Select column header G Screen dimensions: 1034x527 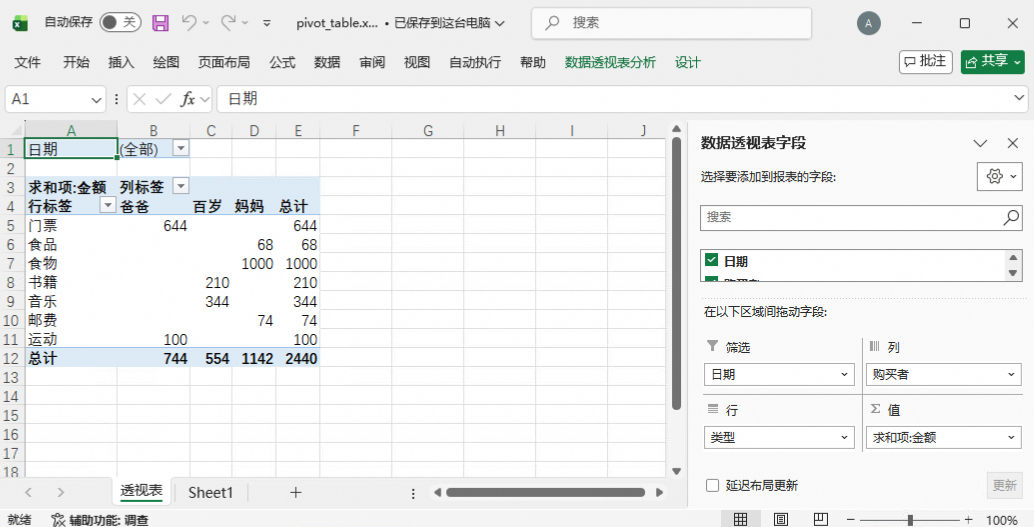point(428,130)
